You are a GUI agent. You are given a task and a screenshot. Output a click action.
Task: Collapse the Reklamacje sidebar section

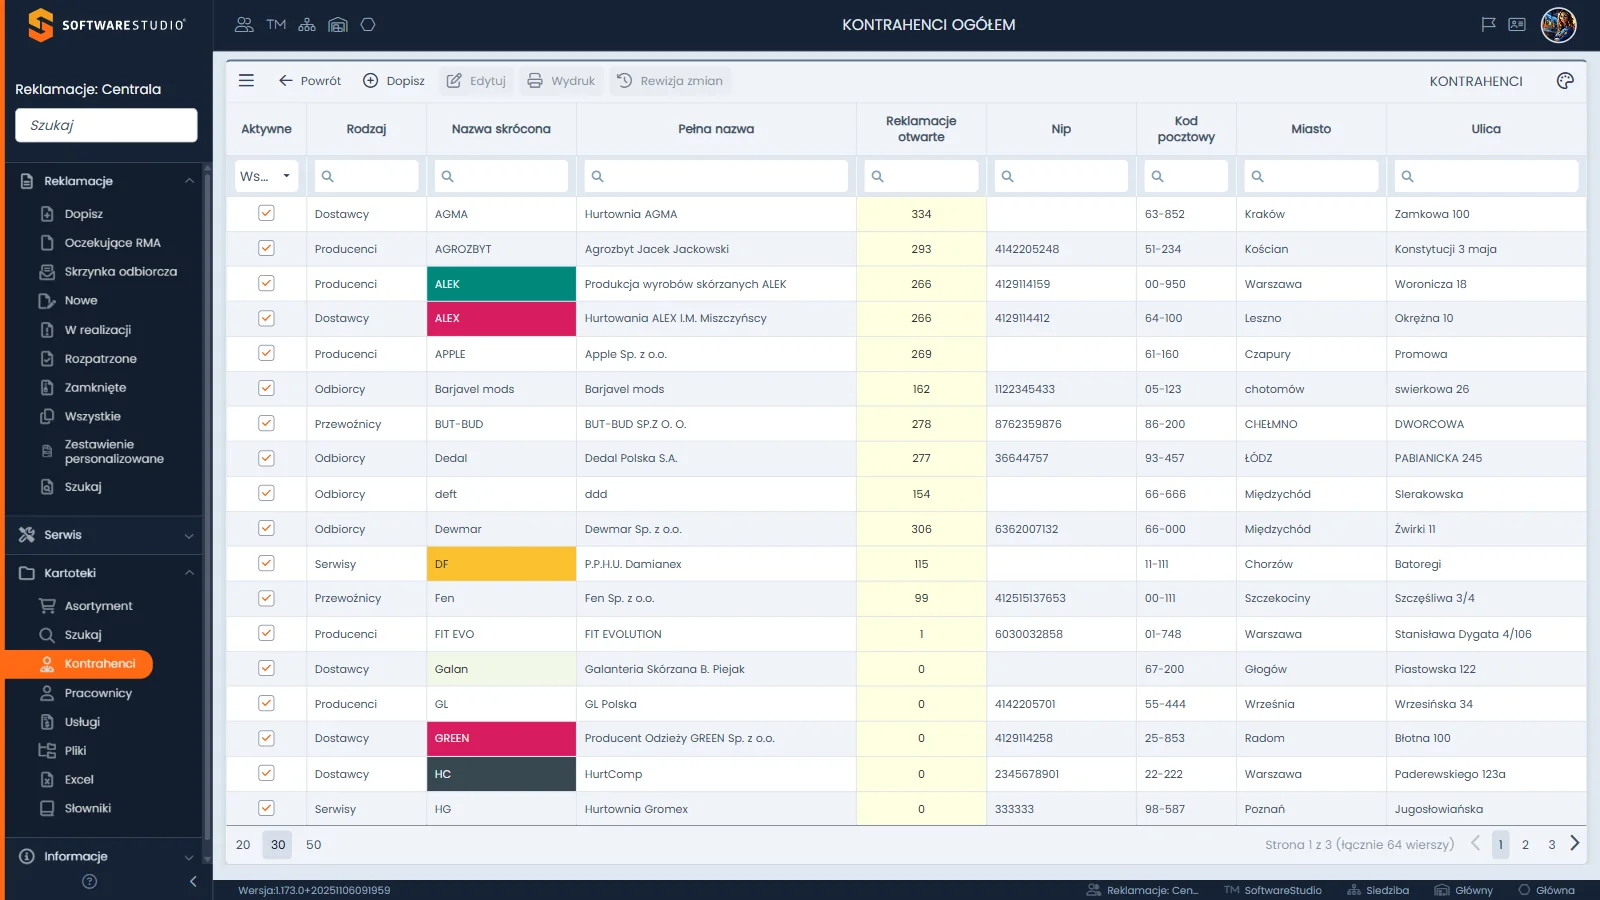[x=189, y=181]
